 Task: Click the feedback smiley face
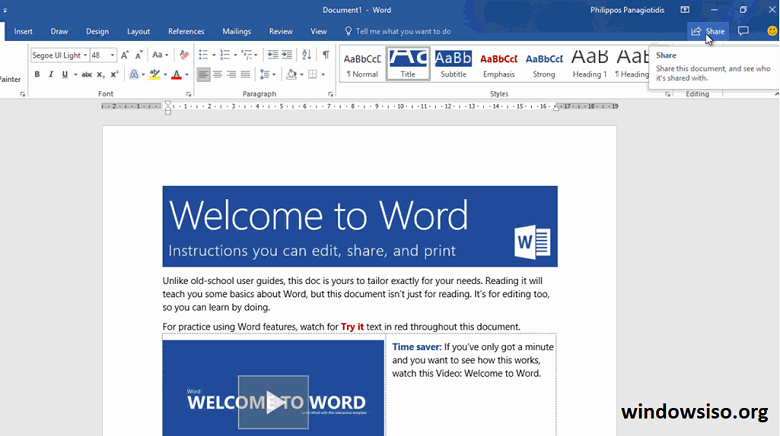click(772, 31)
